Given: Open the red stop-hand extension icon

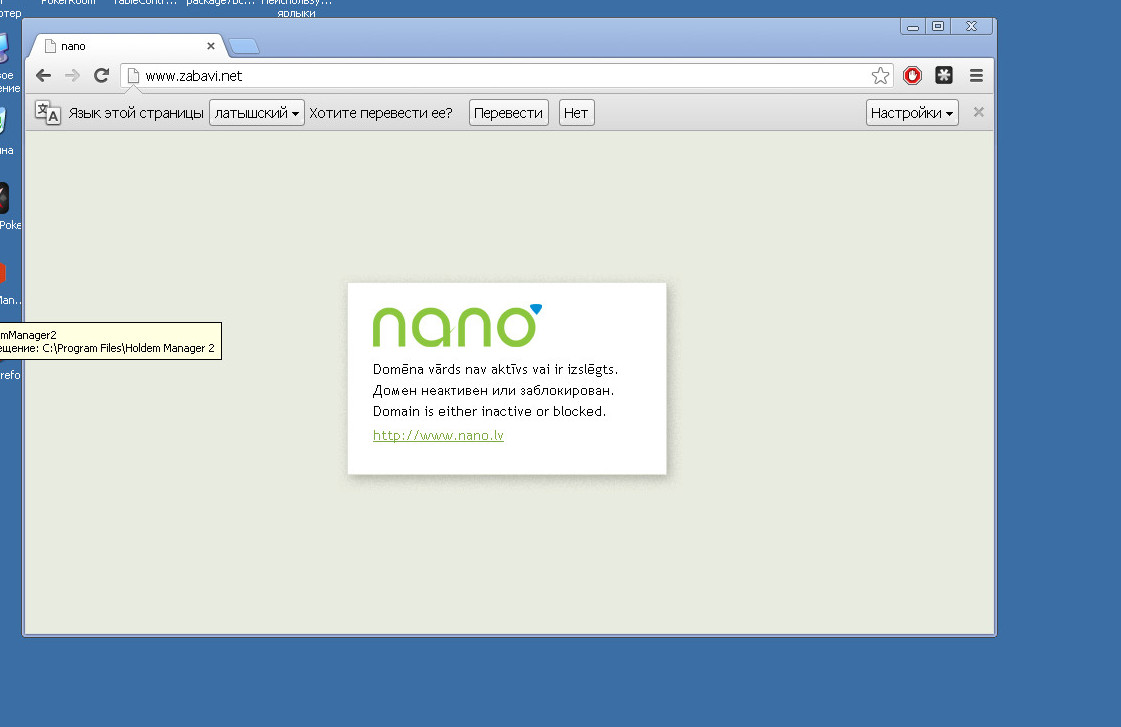Looking at the screenshot, I should [912, 76].
